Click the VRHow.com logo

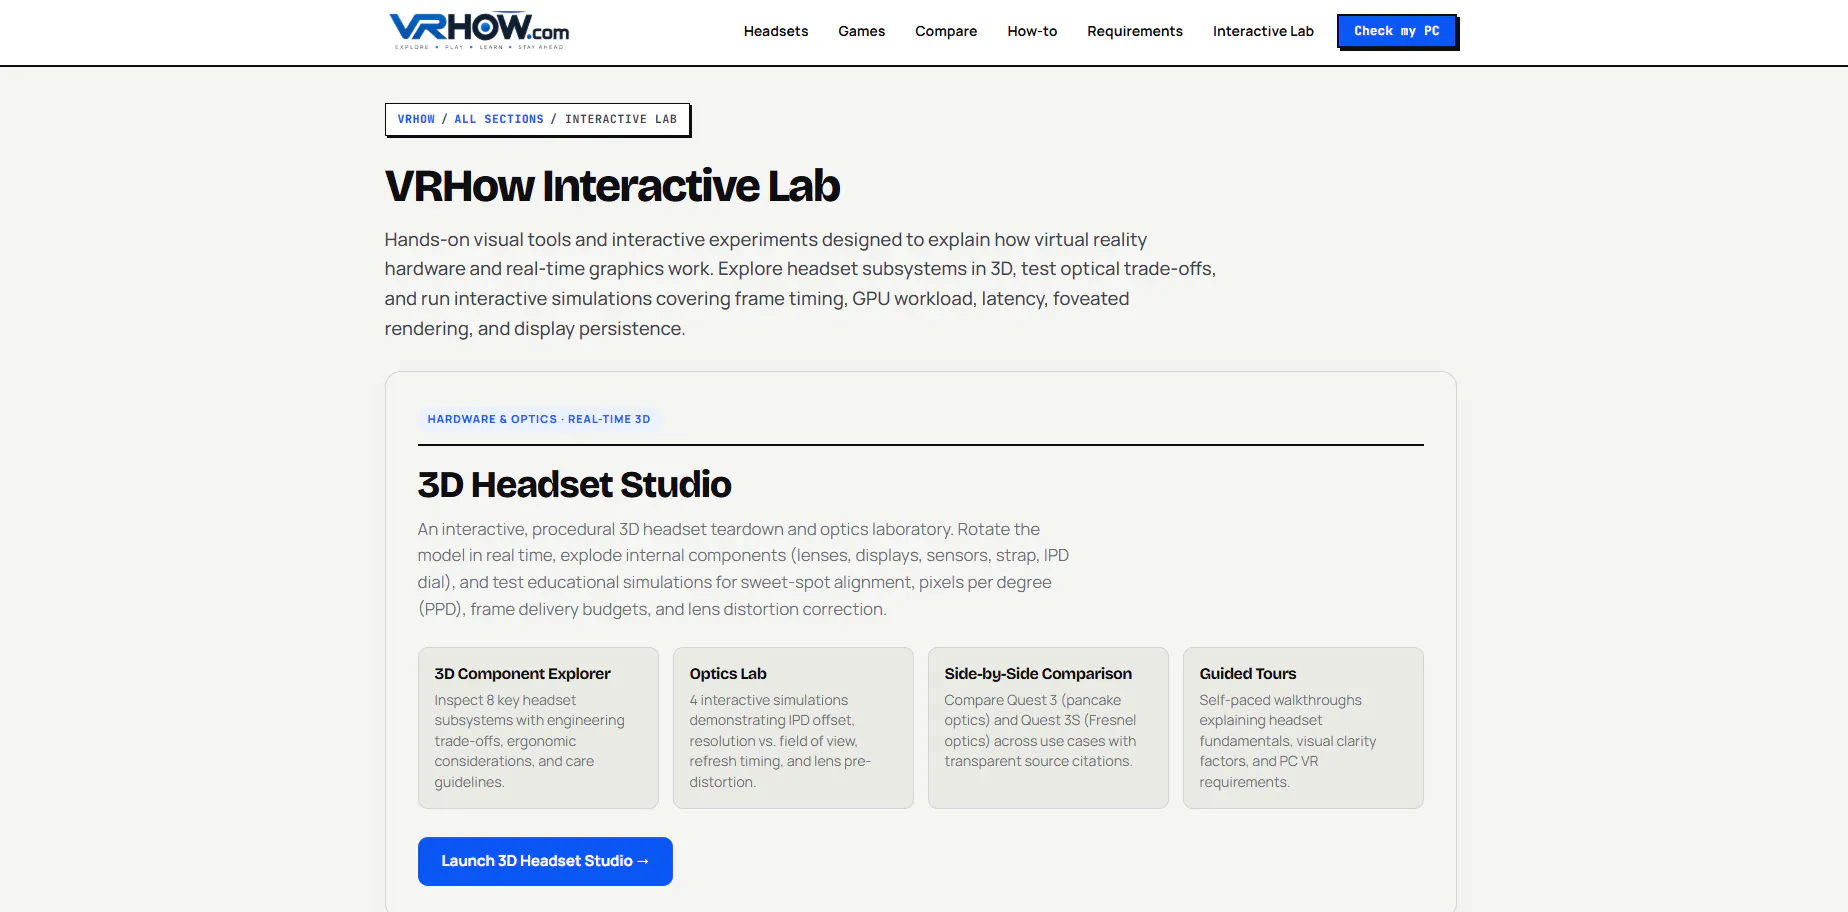point(479,31)
